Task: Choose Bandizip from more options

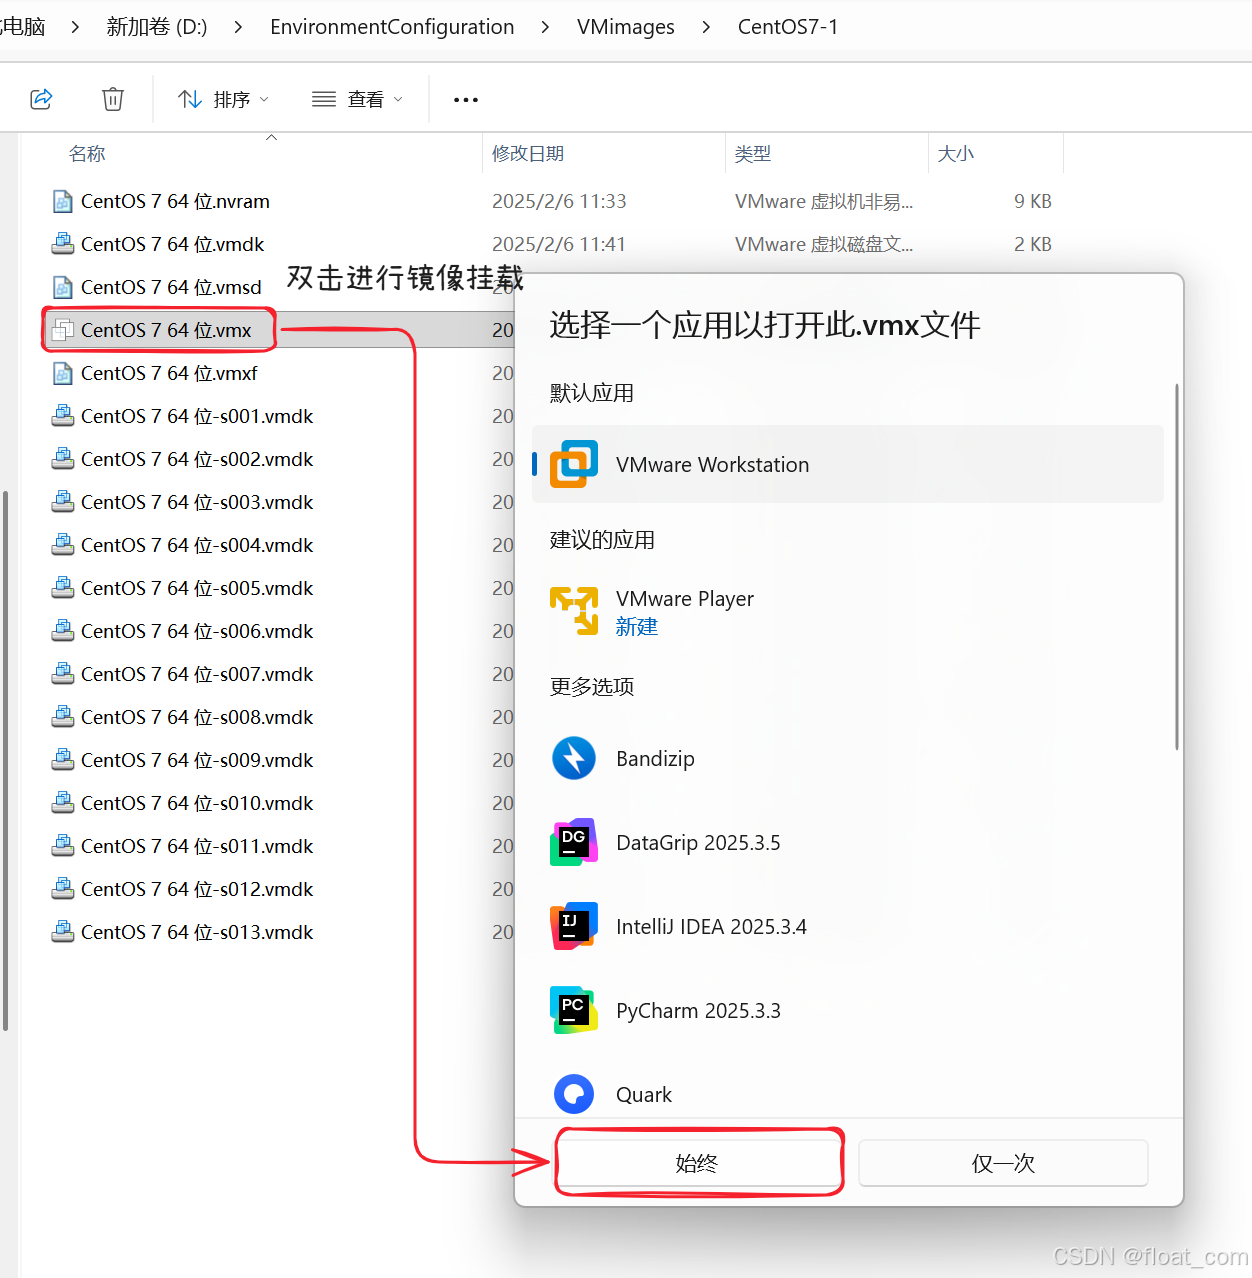Action: [x=848, y=758]
